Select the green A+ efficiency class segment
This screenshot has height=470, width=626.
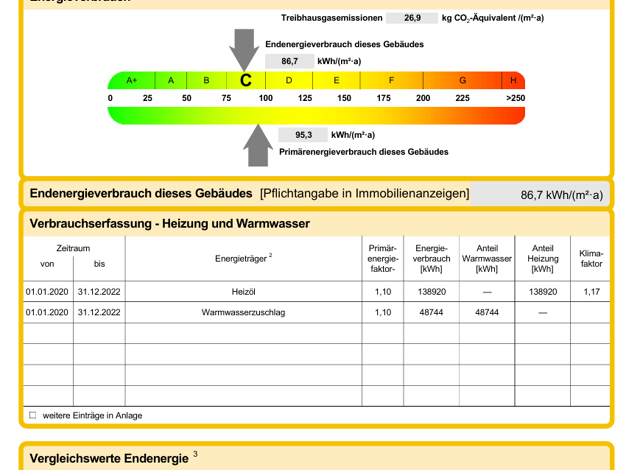point(131,80)
